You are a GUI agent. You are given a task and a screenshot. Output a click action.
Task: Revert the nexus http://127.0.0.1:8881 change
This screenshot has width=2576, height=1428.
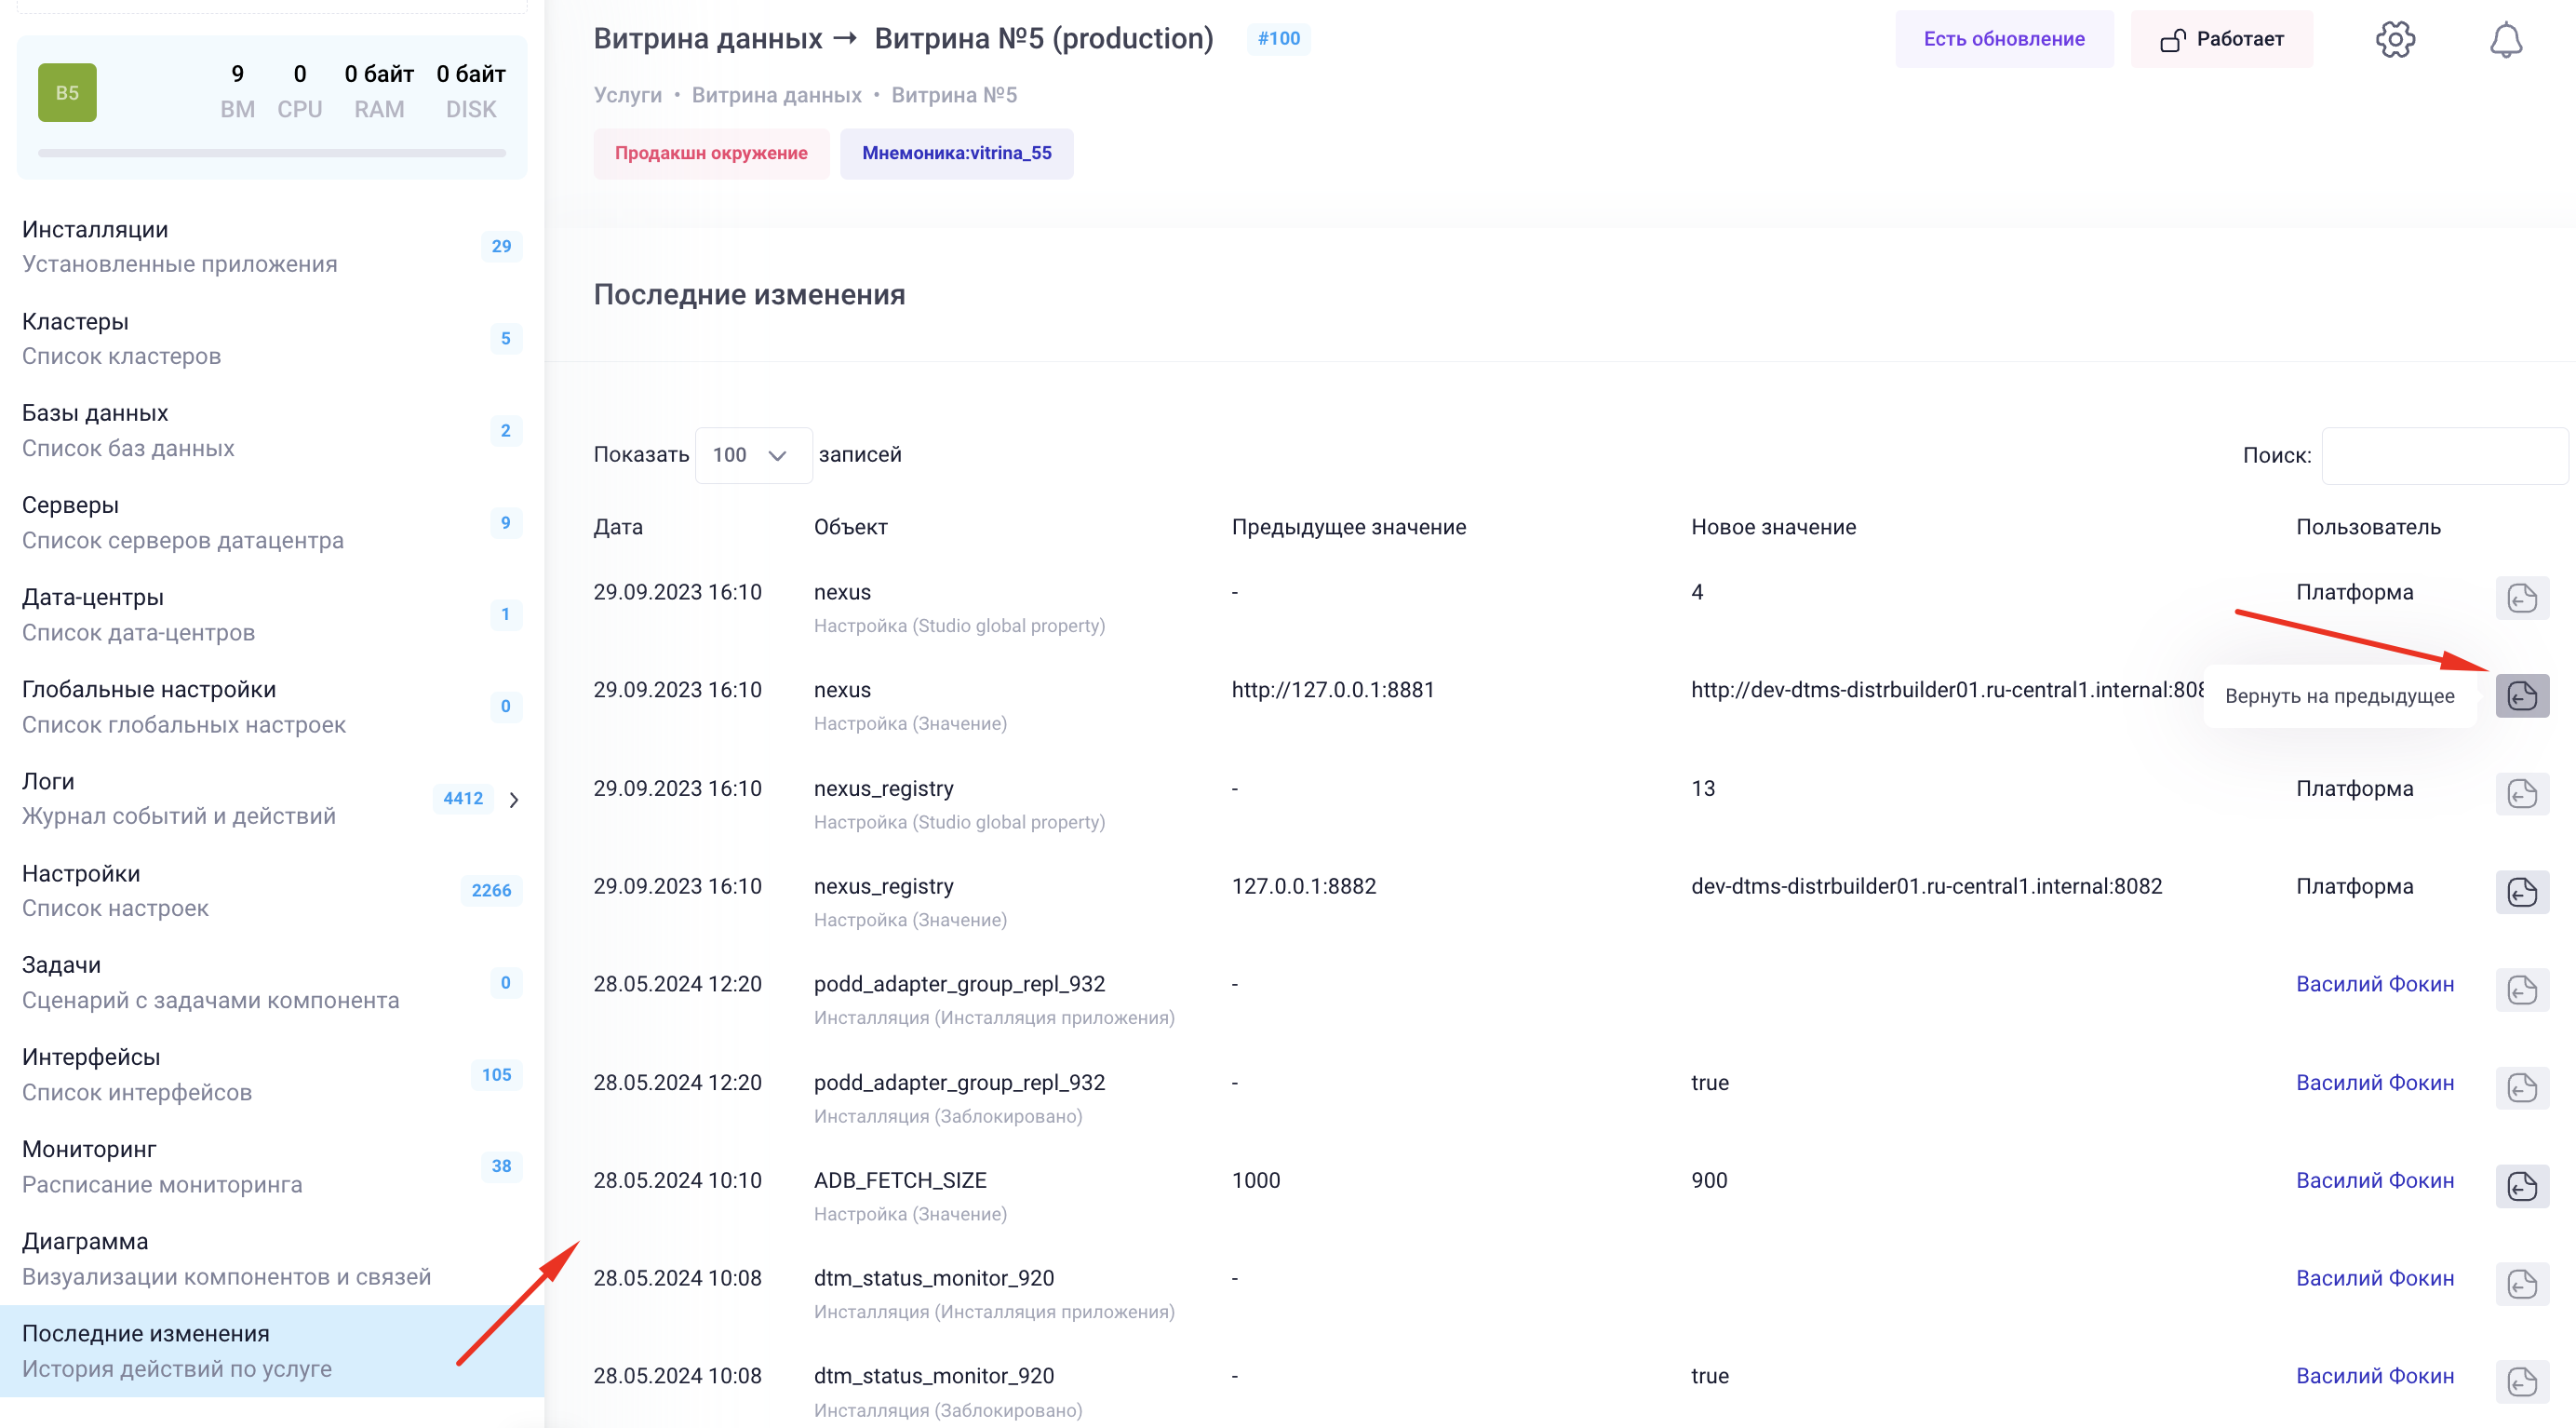[2521, 696]
